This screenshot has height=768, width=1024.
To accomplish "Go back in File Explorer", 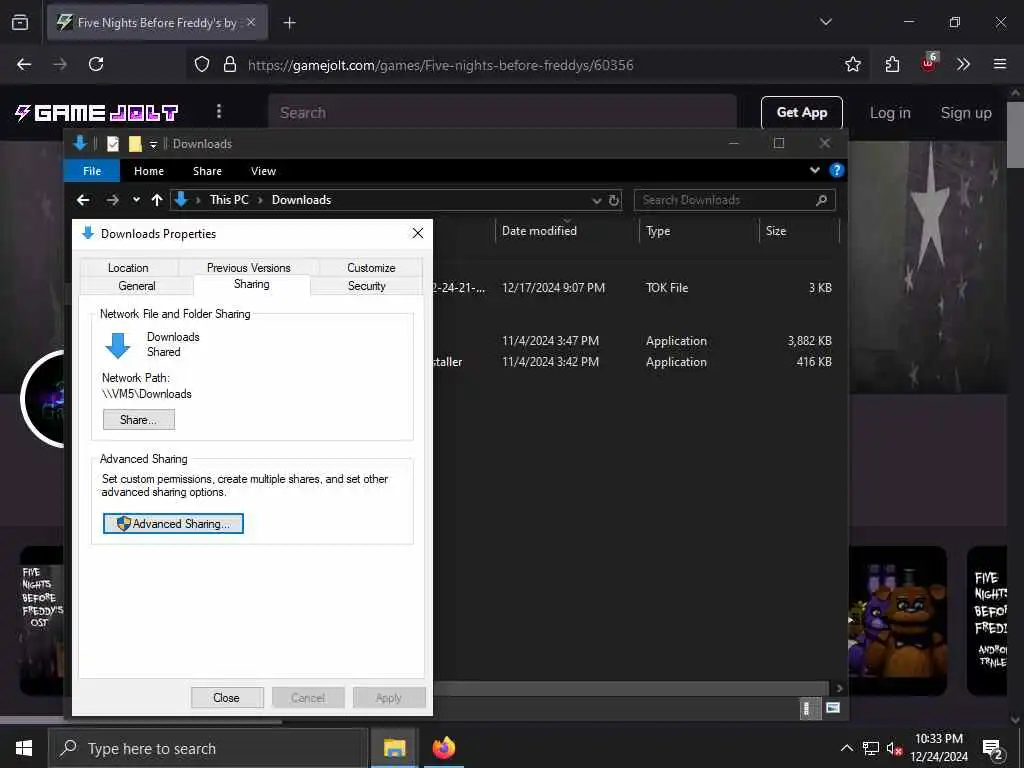I will pyautogui.click(x=83, y=200).
